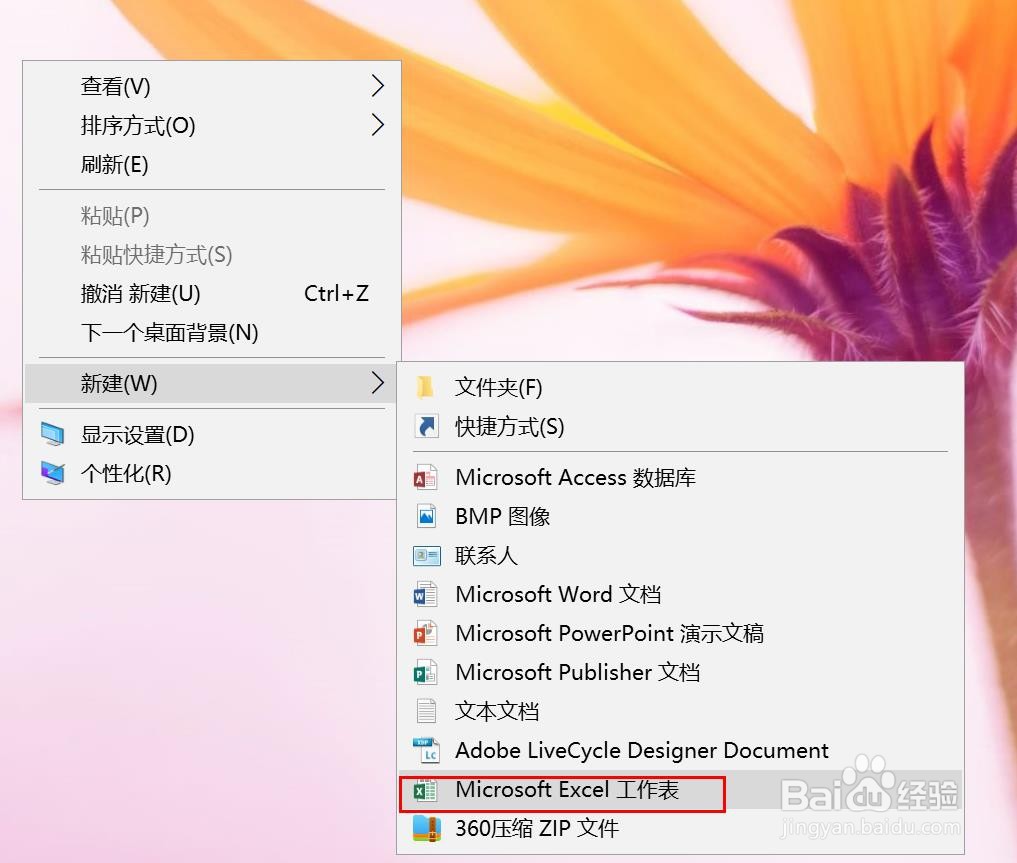Click the personalization icon beside 个性化(R)
The width and height of the screenshot is (1017, 863).
click(53, 473)
